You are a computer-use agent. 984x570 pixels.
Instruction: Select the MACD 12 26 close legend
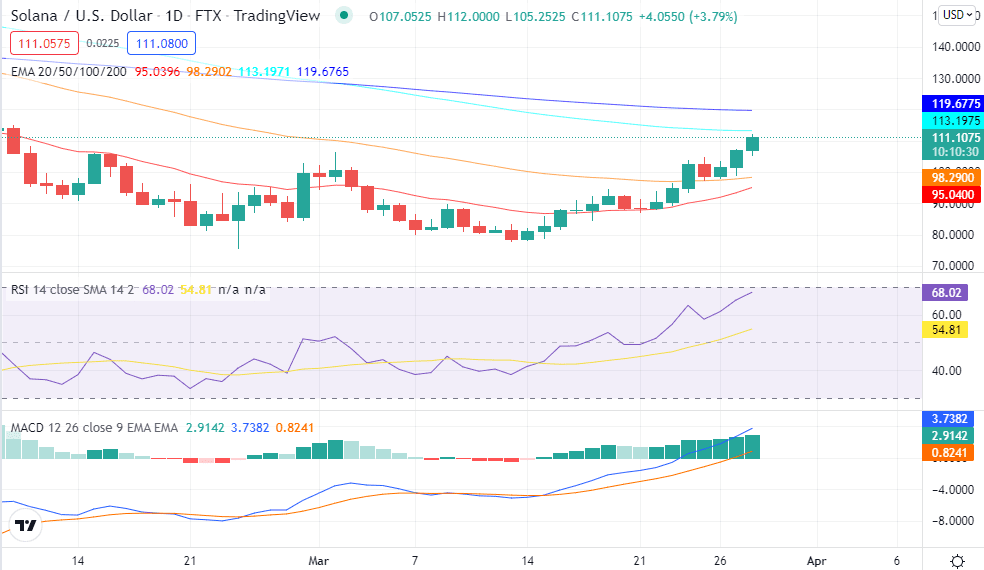[94, 428]
